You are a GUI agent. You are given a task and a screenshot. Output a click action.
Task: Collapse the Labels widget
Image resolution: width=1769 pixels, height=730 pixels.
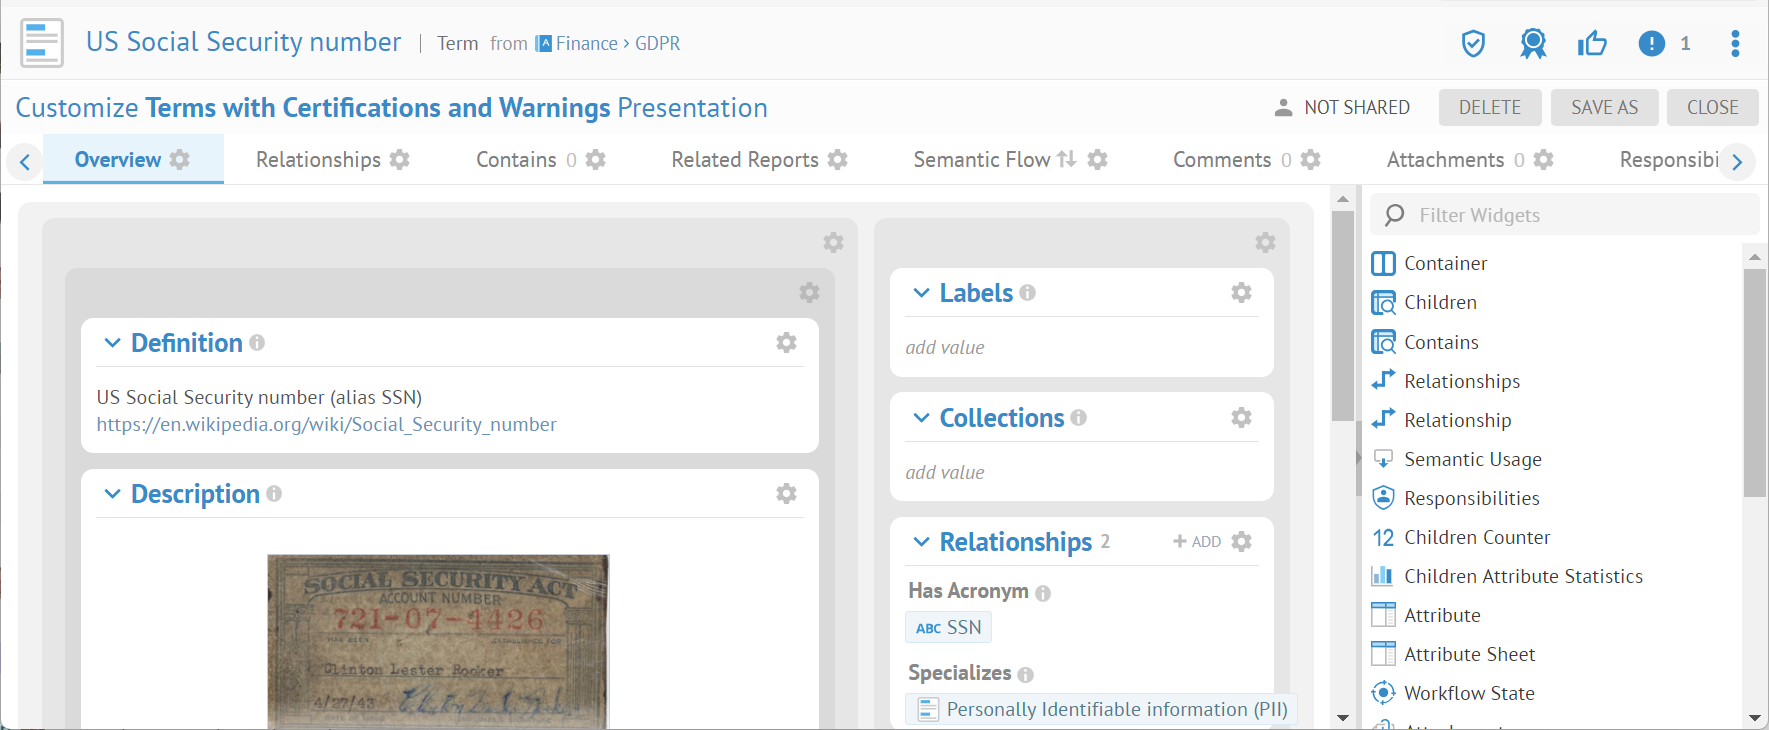pyautogui.click(x=922, y=293)
